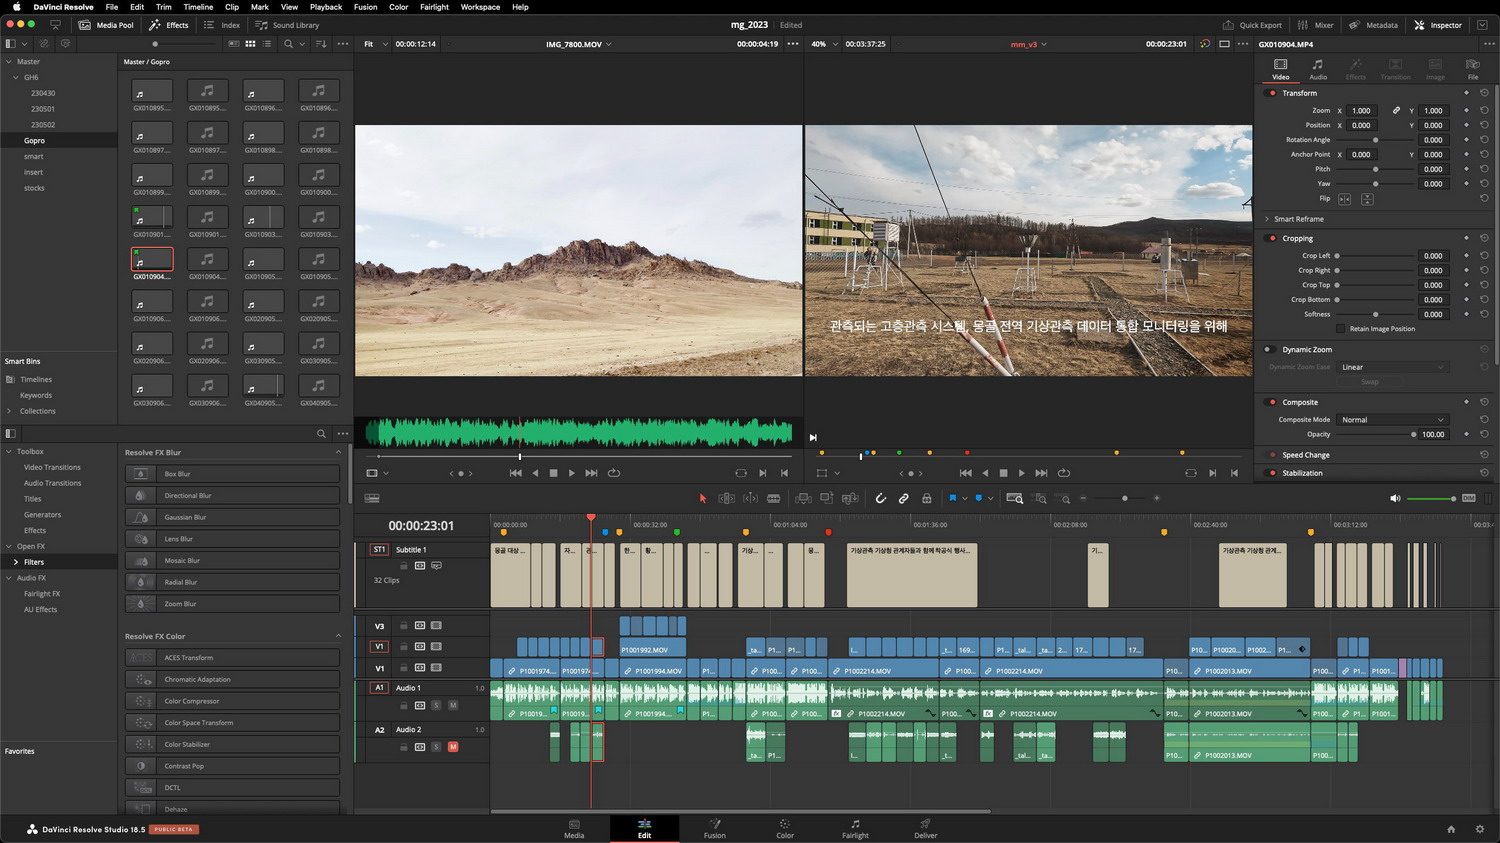The width and height of the screenshot is (1500, 843).
Task: Click the Quick Export button
Action: [x=1252, y=25]
